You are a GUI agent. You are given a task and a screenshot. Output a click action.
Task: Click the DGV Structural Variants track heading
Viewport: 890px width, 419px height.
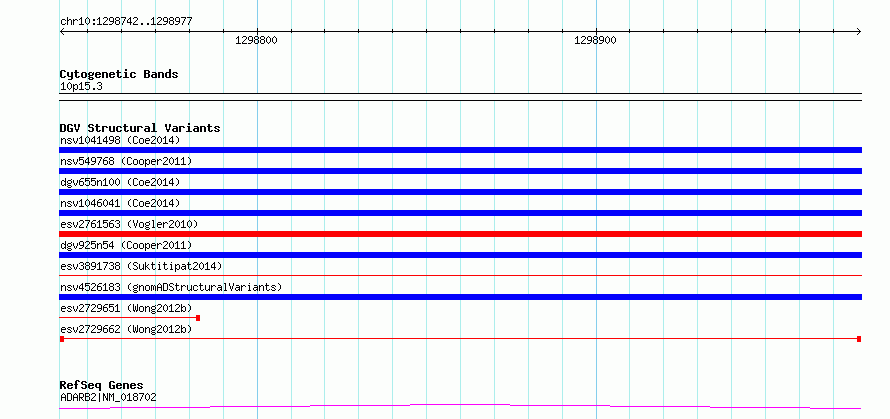140,128
